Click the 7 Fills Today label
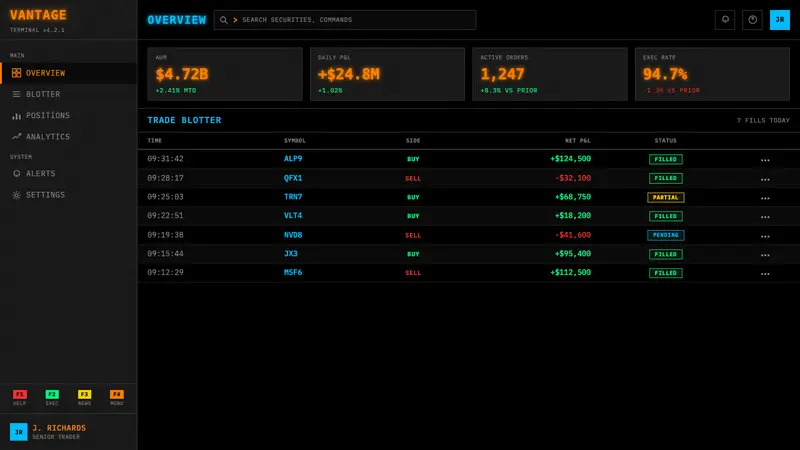This screenshot has width=800, height=450. (763, 120)
